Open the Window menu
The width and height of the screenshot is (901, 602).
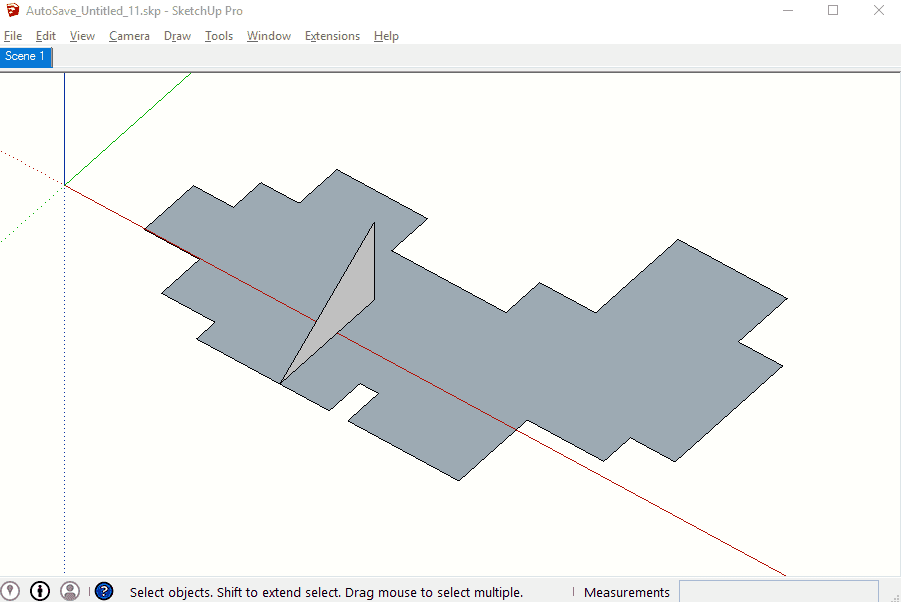269,36
